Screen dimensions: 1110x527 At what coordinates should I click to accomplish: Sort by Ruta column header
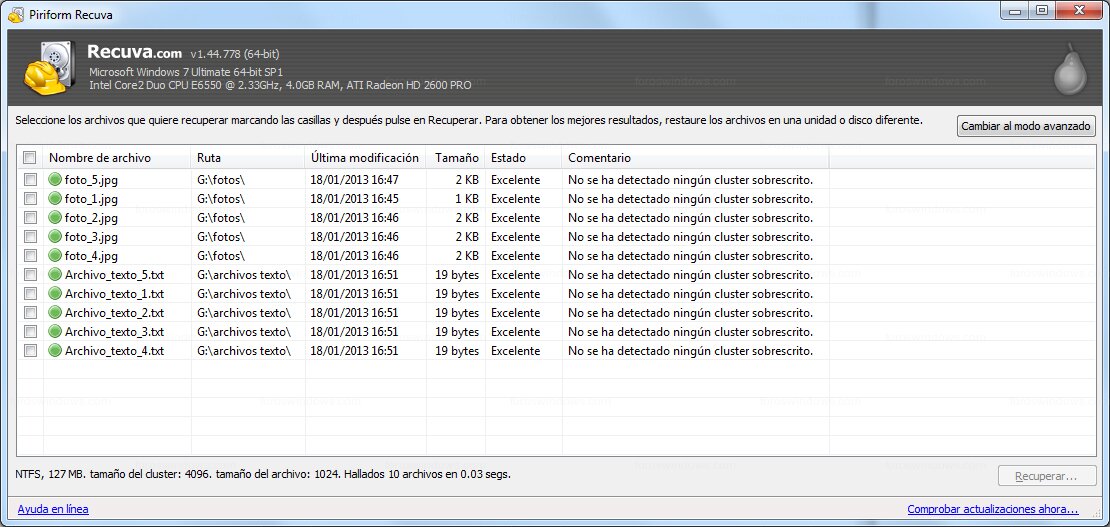point(248,158)
